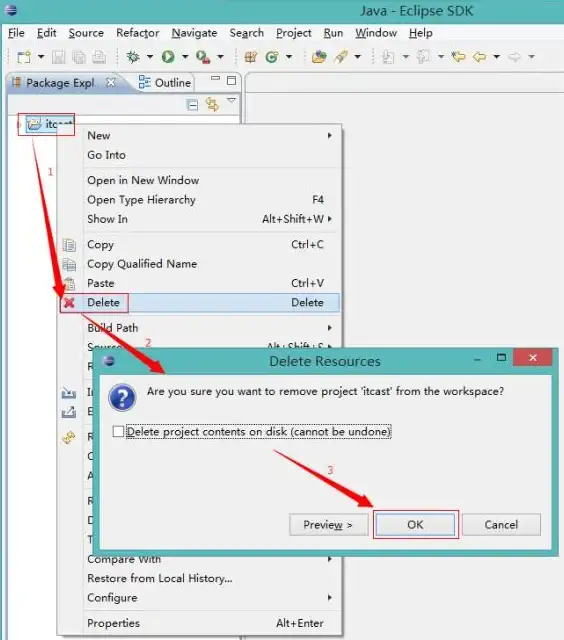This screenshot has height=640, width=564.
Task: Click the New Java Package icon
Action: 251,57
